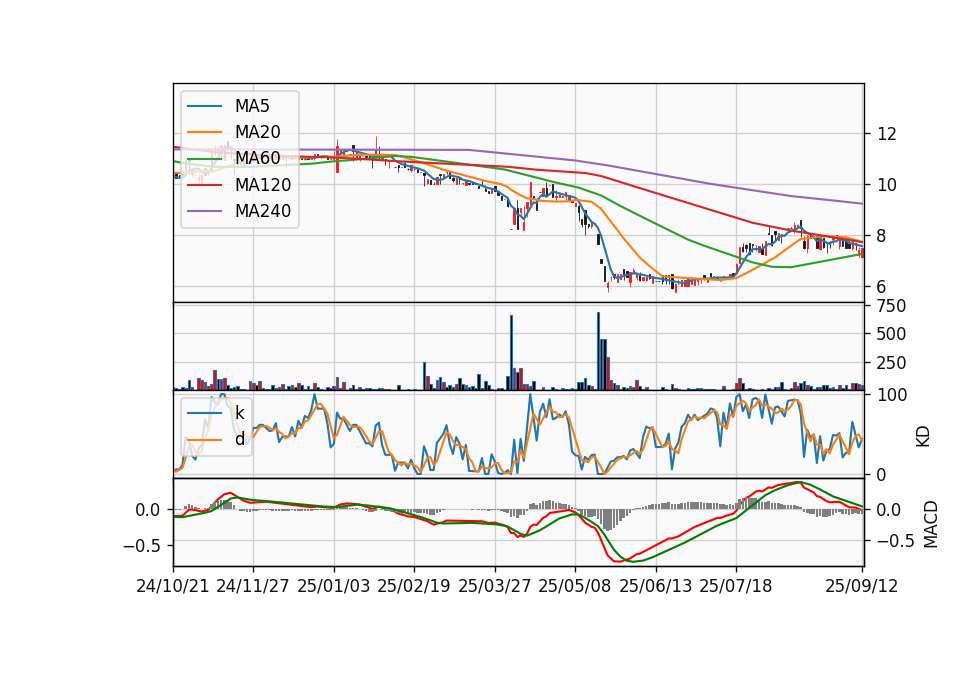The width and height of the screenshot is (960, 690).
Task: Click the volume axis value 250
Action: point(891,362)
